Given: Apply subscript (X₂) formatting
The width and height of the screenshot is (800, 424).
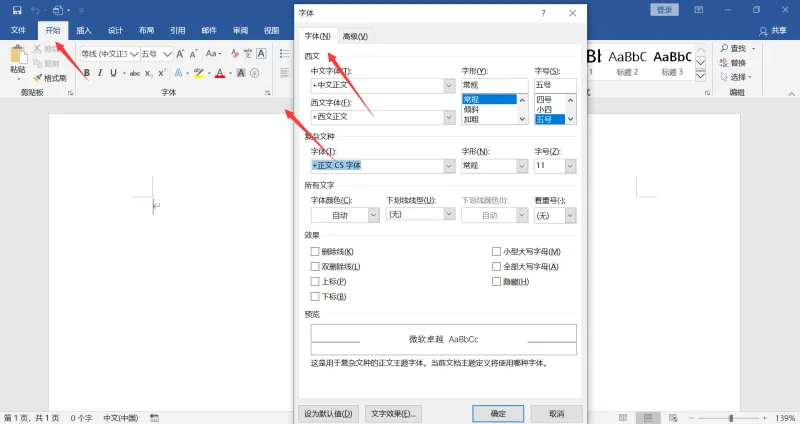Looking at the screenshot, I should click(x=148, y=73).
